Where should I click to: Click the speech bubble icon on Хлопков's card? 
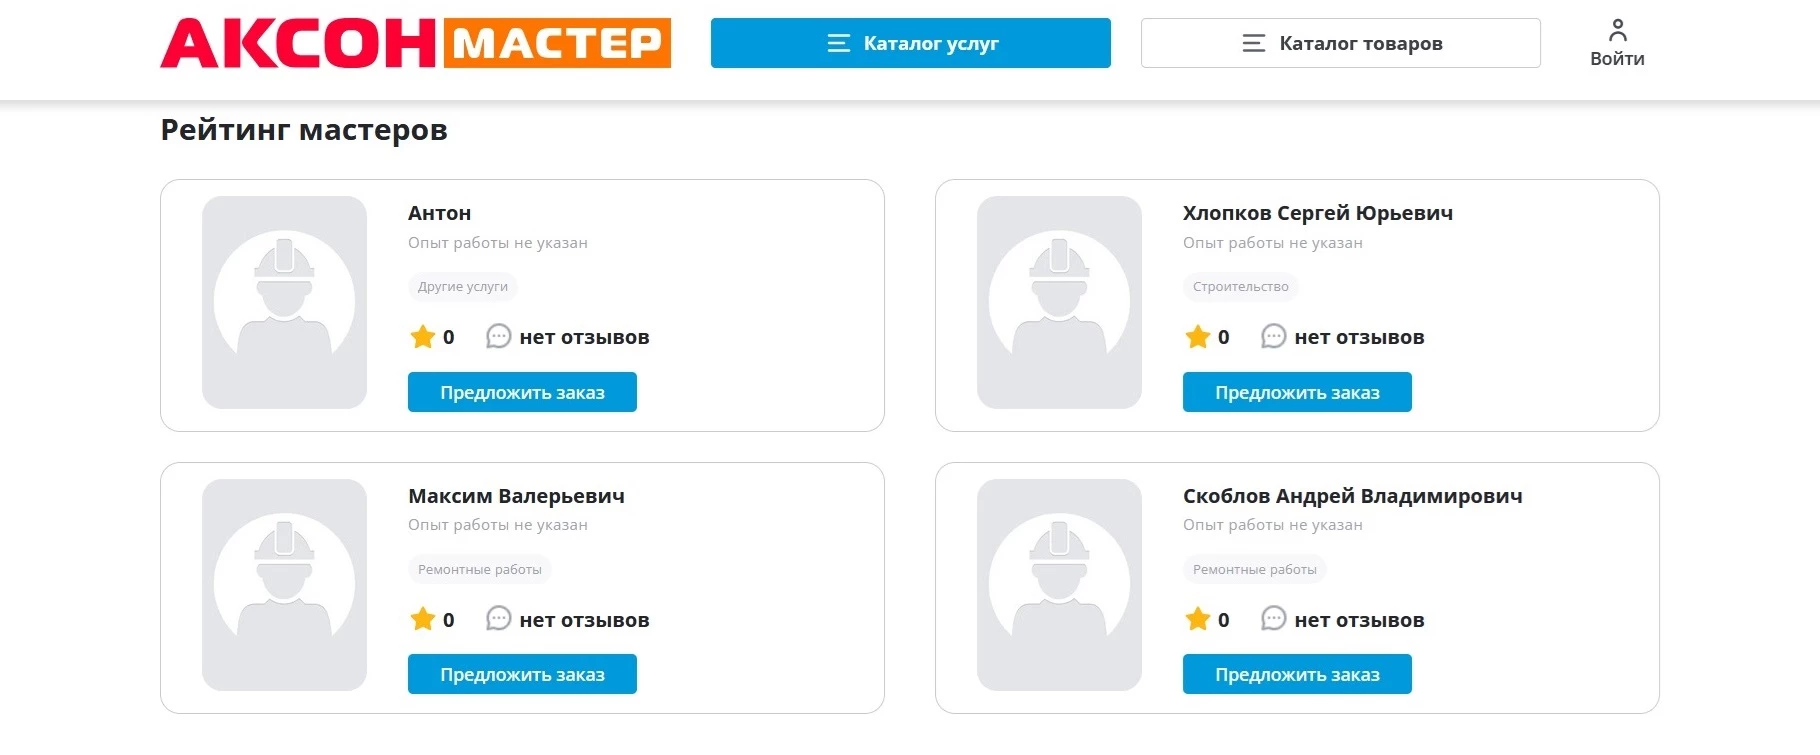point(1272,337)
